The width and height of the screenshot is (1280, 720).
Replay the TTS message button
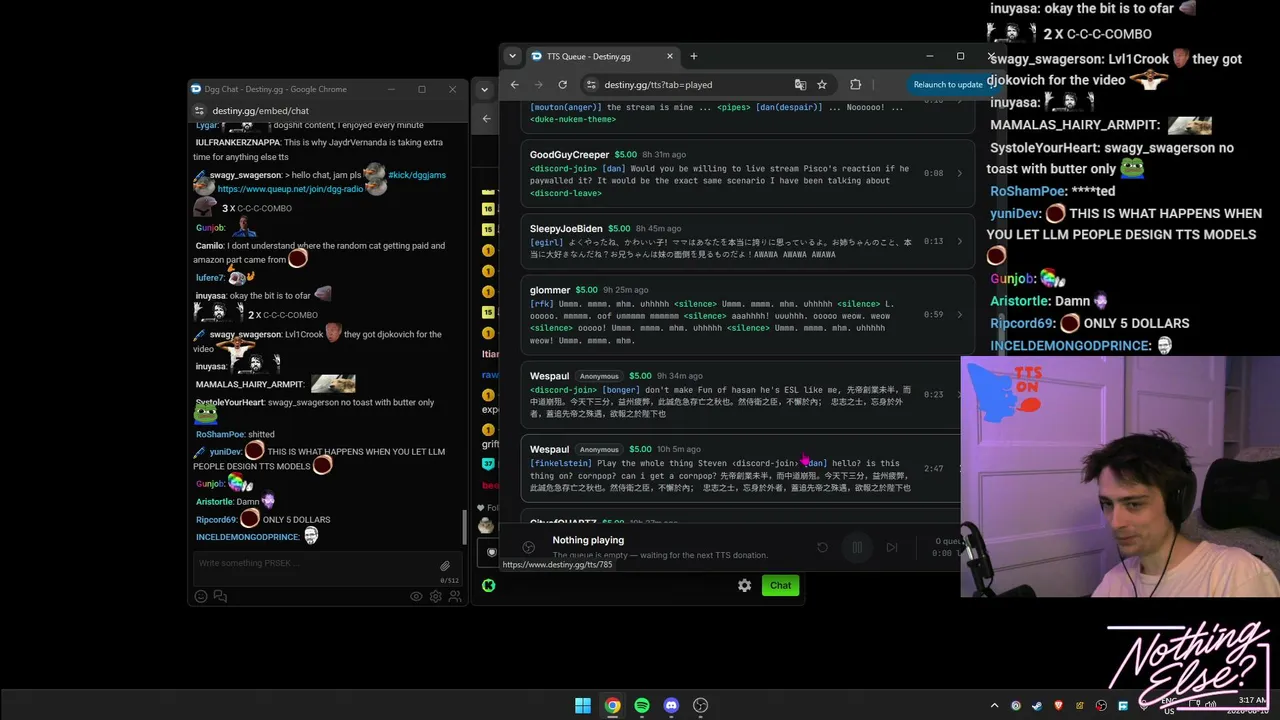pyautogui.click(x=822, y=547)
